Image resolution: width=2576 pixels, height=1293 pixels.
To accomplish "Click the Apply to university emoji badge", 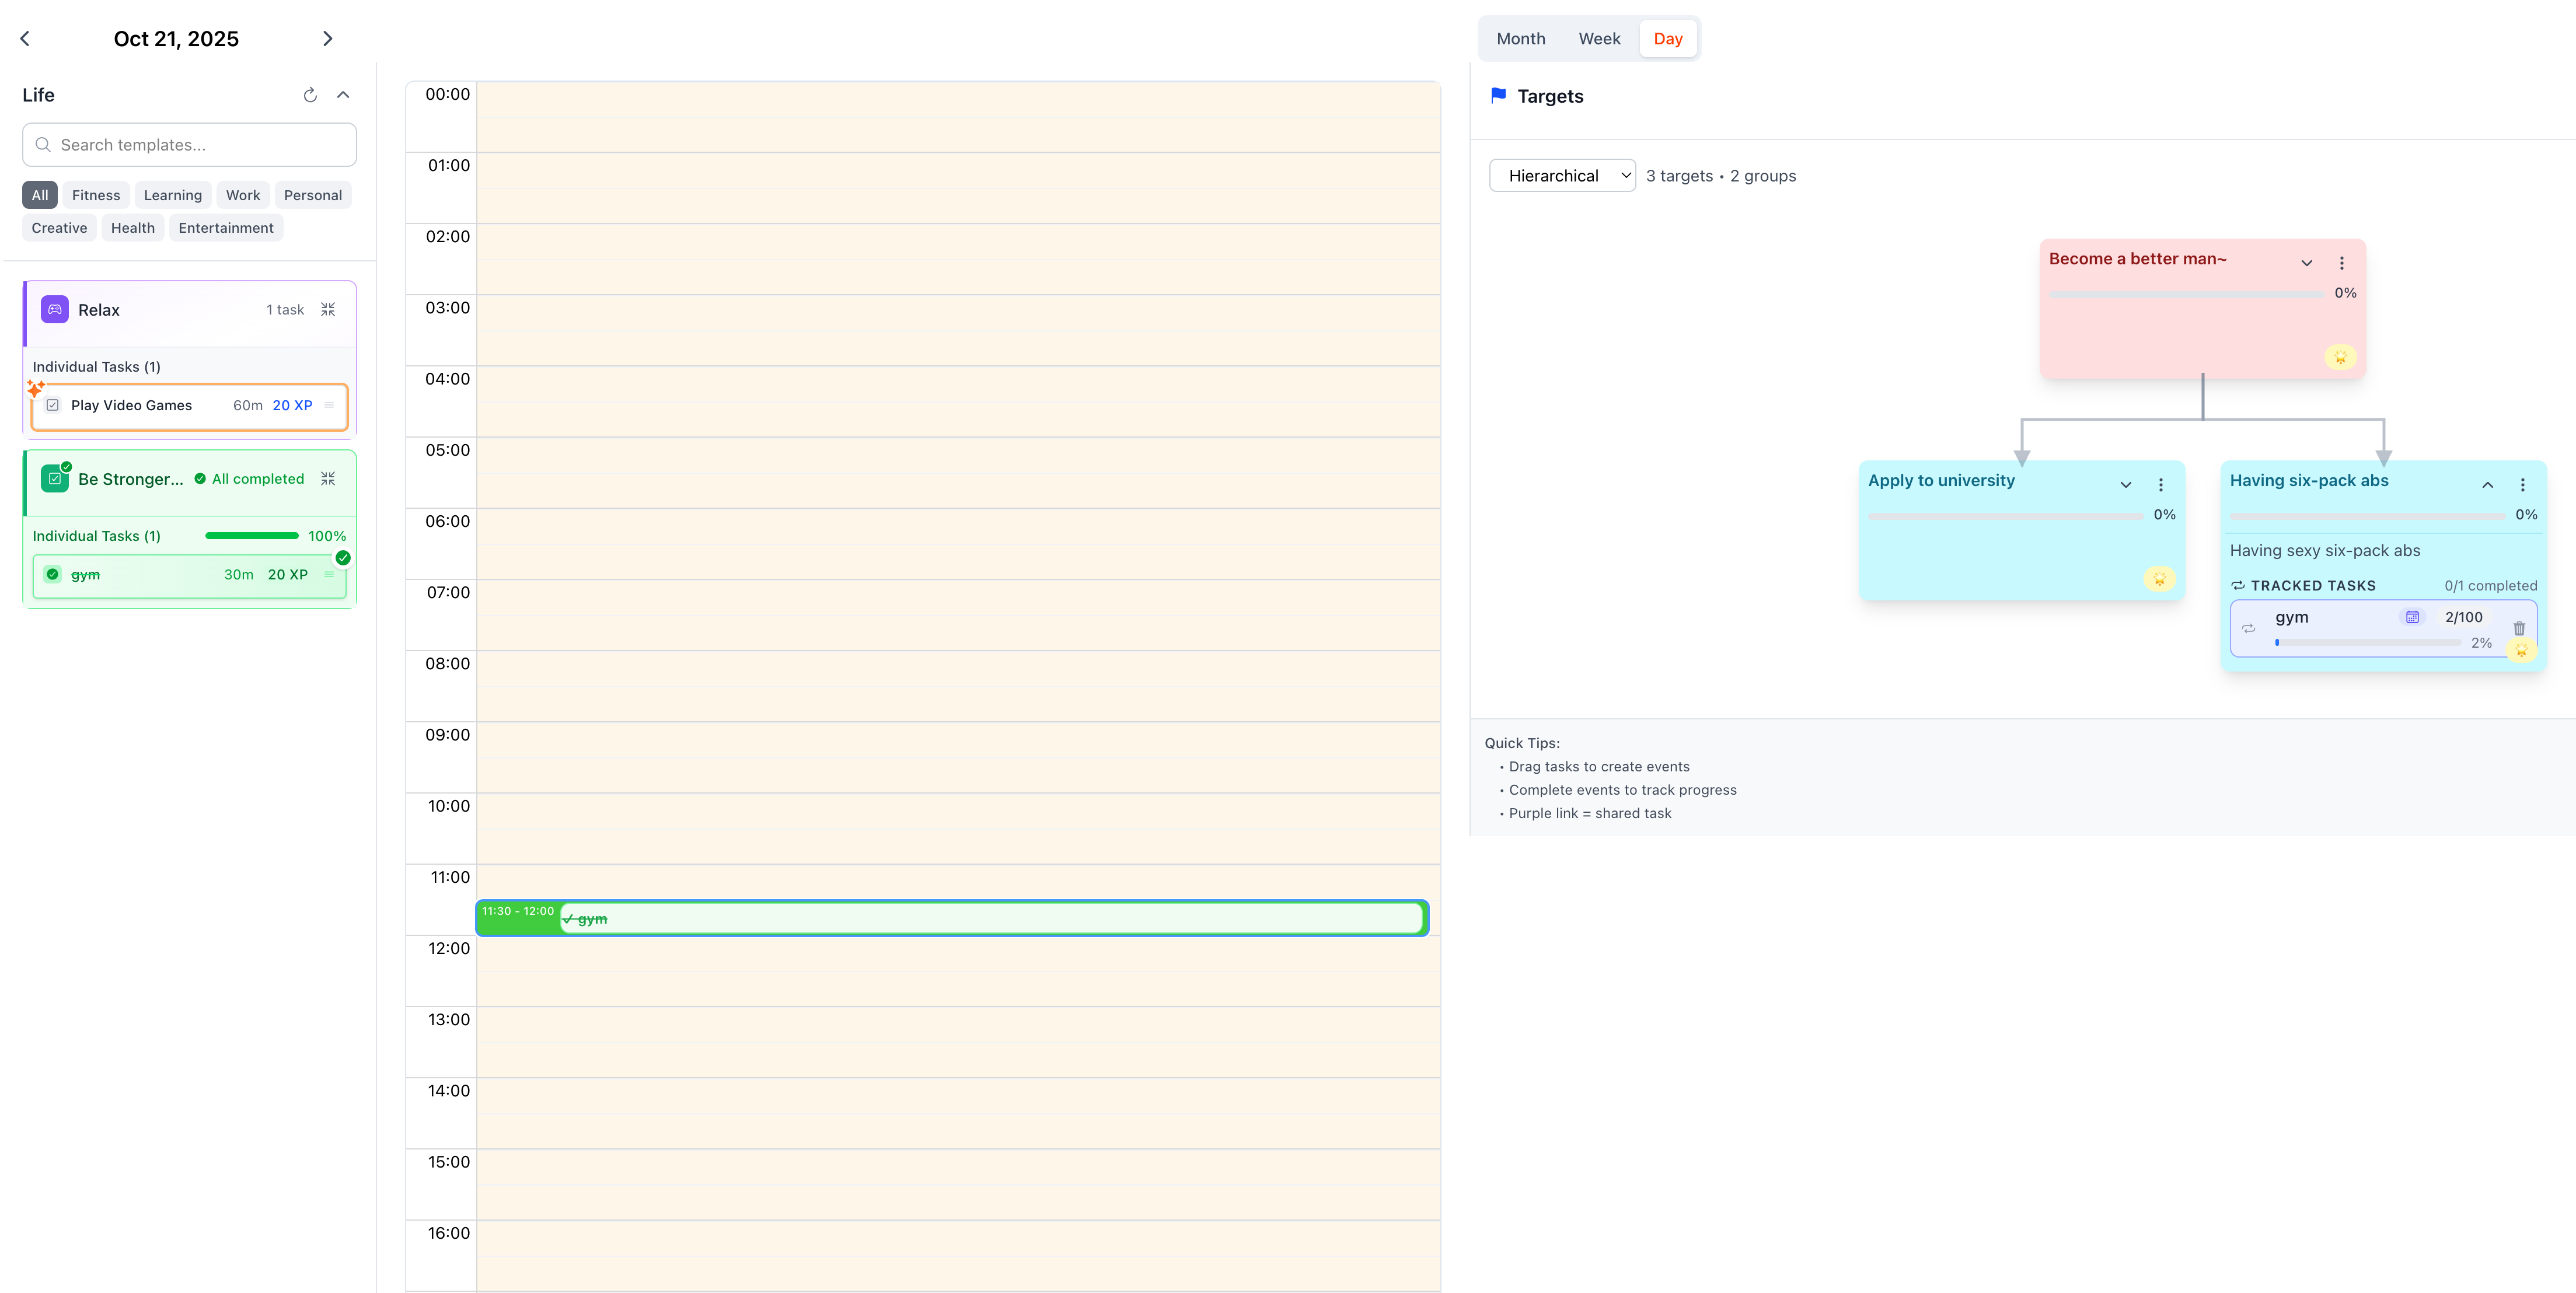I will [2159, 579].
